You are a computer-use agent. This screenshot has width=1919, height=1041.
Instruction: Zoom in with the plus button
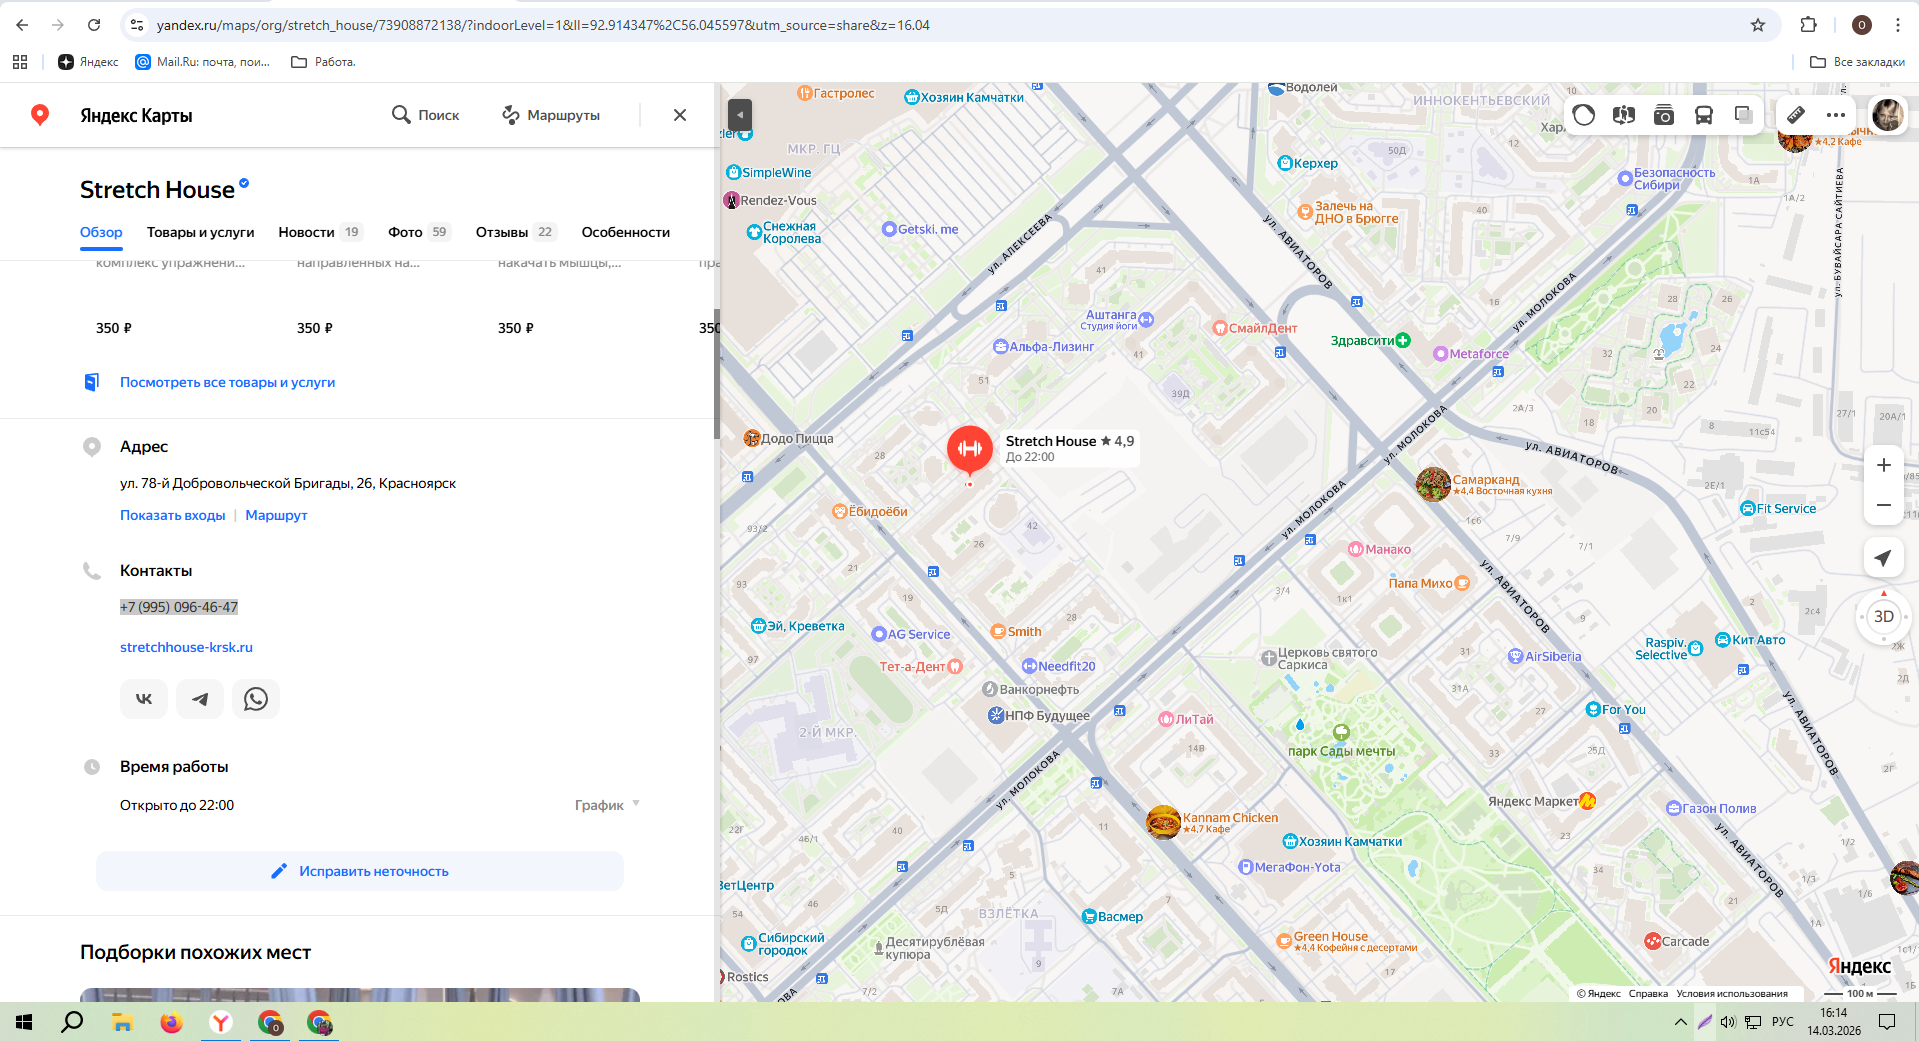click(x=1883, y=465)
